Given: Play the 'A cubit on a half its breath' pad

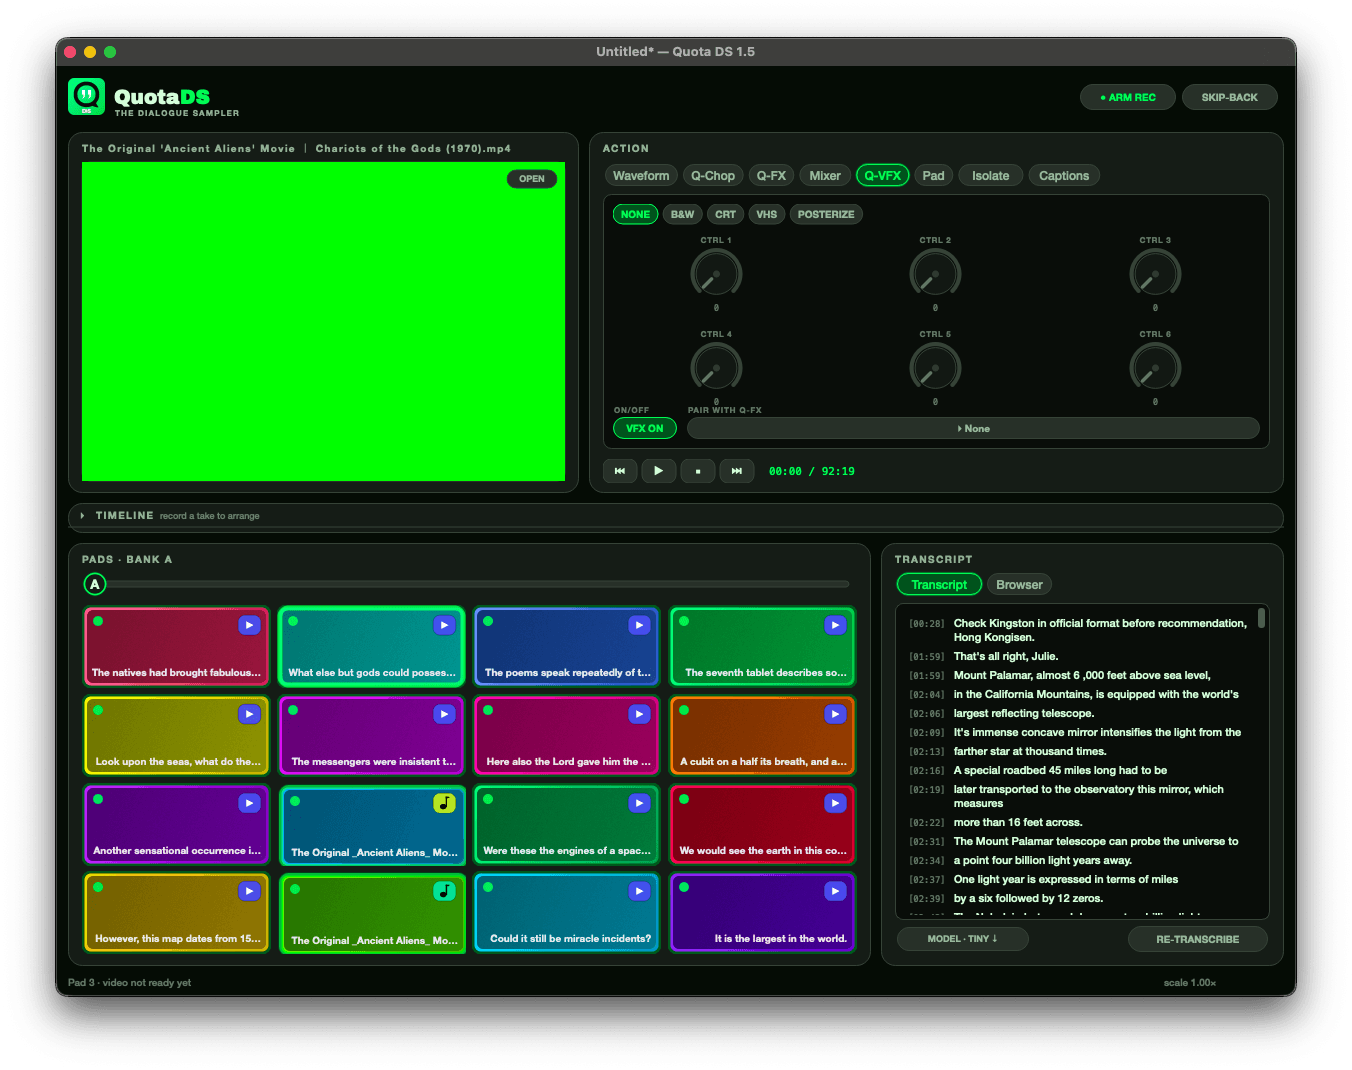Looking at the screenshot, I should [x=834, y=714].
